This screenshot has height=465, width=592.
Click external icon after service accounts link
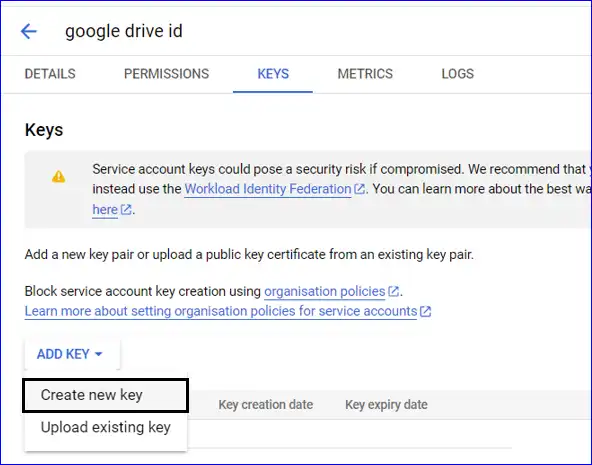point(426,312)
